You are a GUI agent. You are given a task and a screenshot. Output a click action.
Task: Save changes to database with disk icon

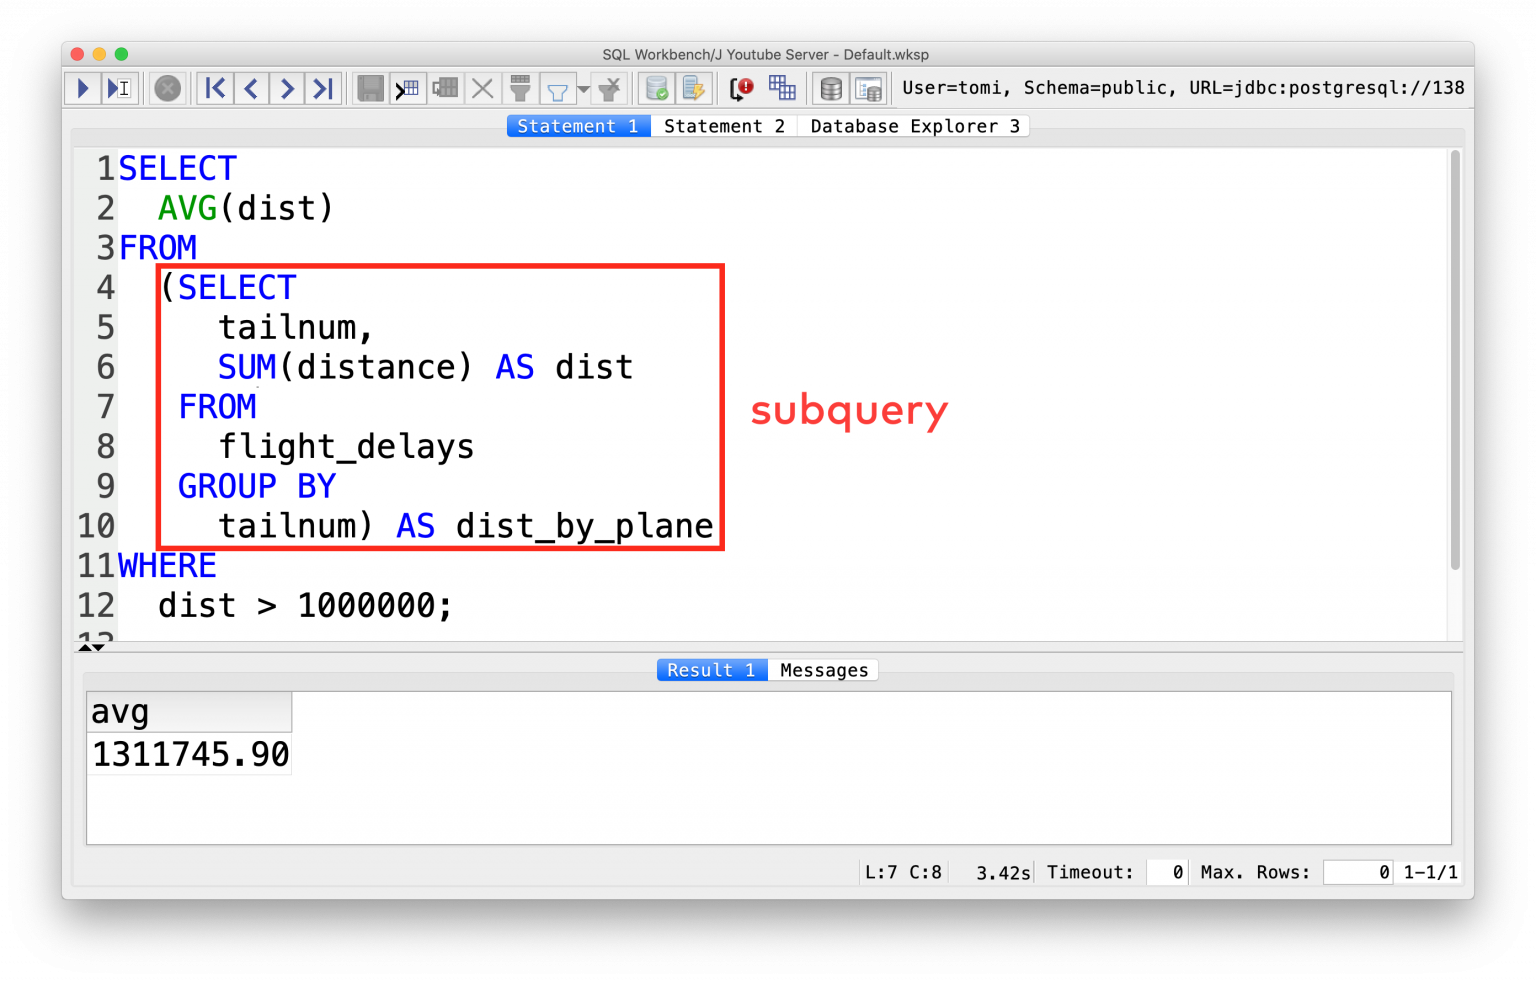click(x=370, y=88)
